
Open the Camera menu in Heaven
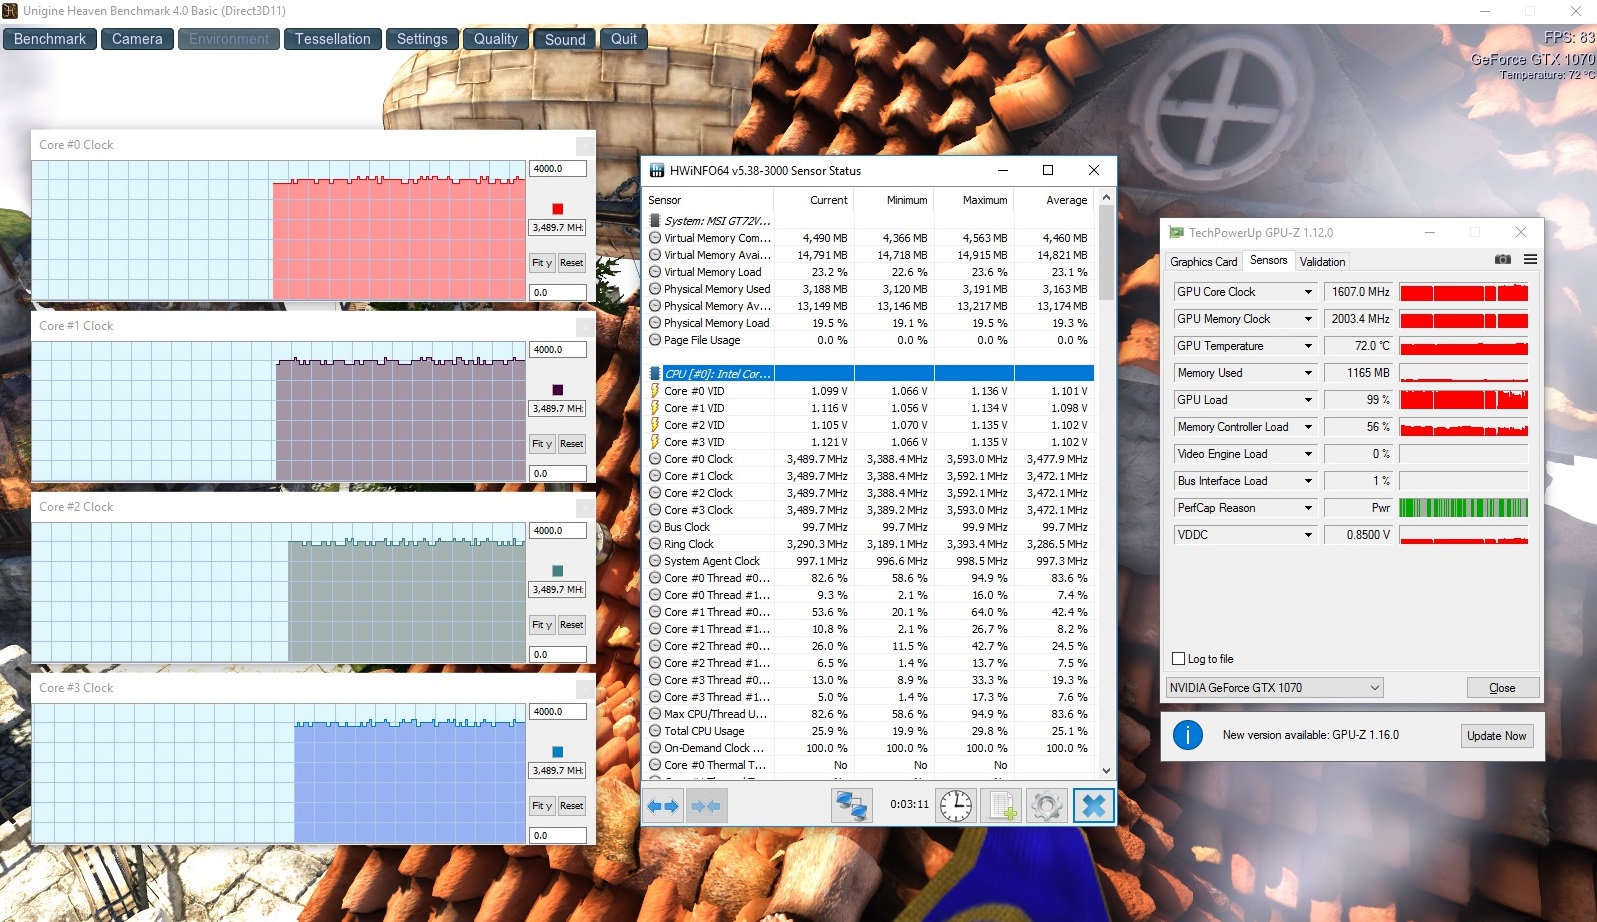point(137,39)
